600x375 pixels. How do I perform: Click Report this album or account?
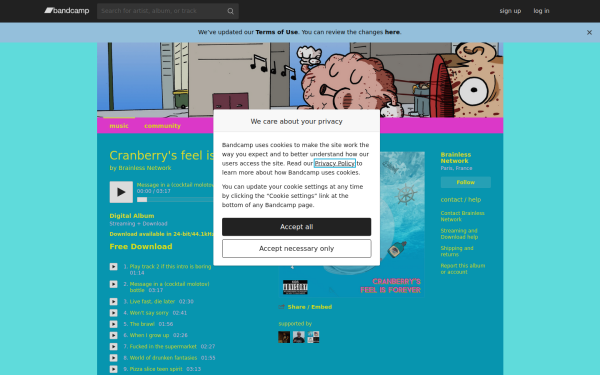click(463, 269)
